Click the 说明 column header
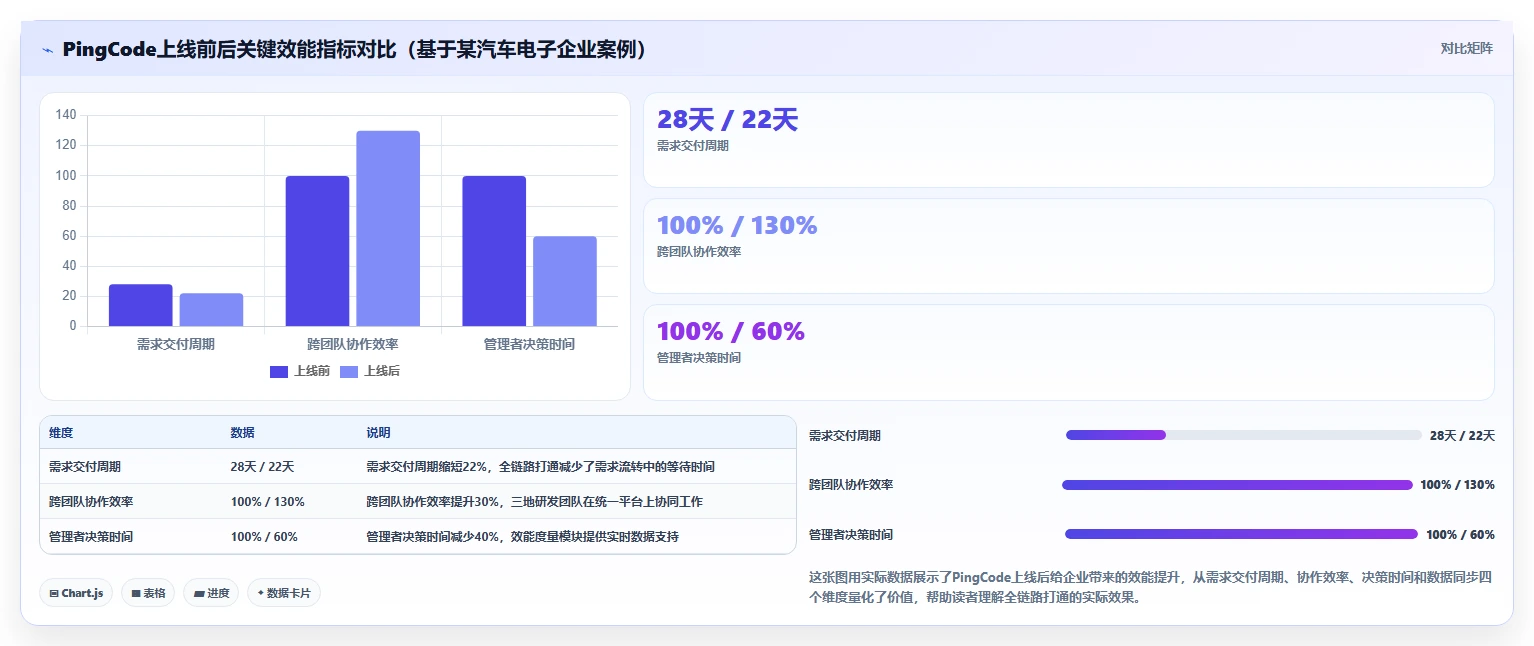 378,433
